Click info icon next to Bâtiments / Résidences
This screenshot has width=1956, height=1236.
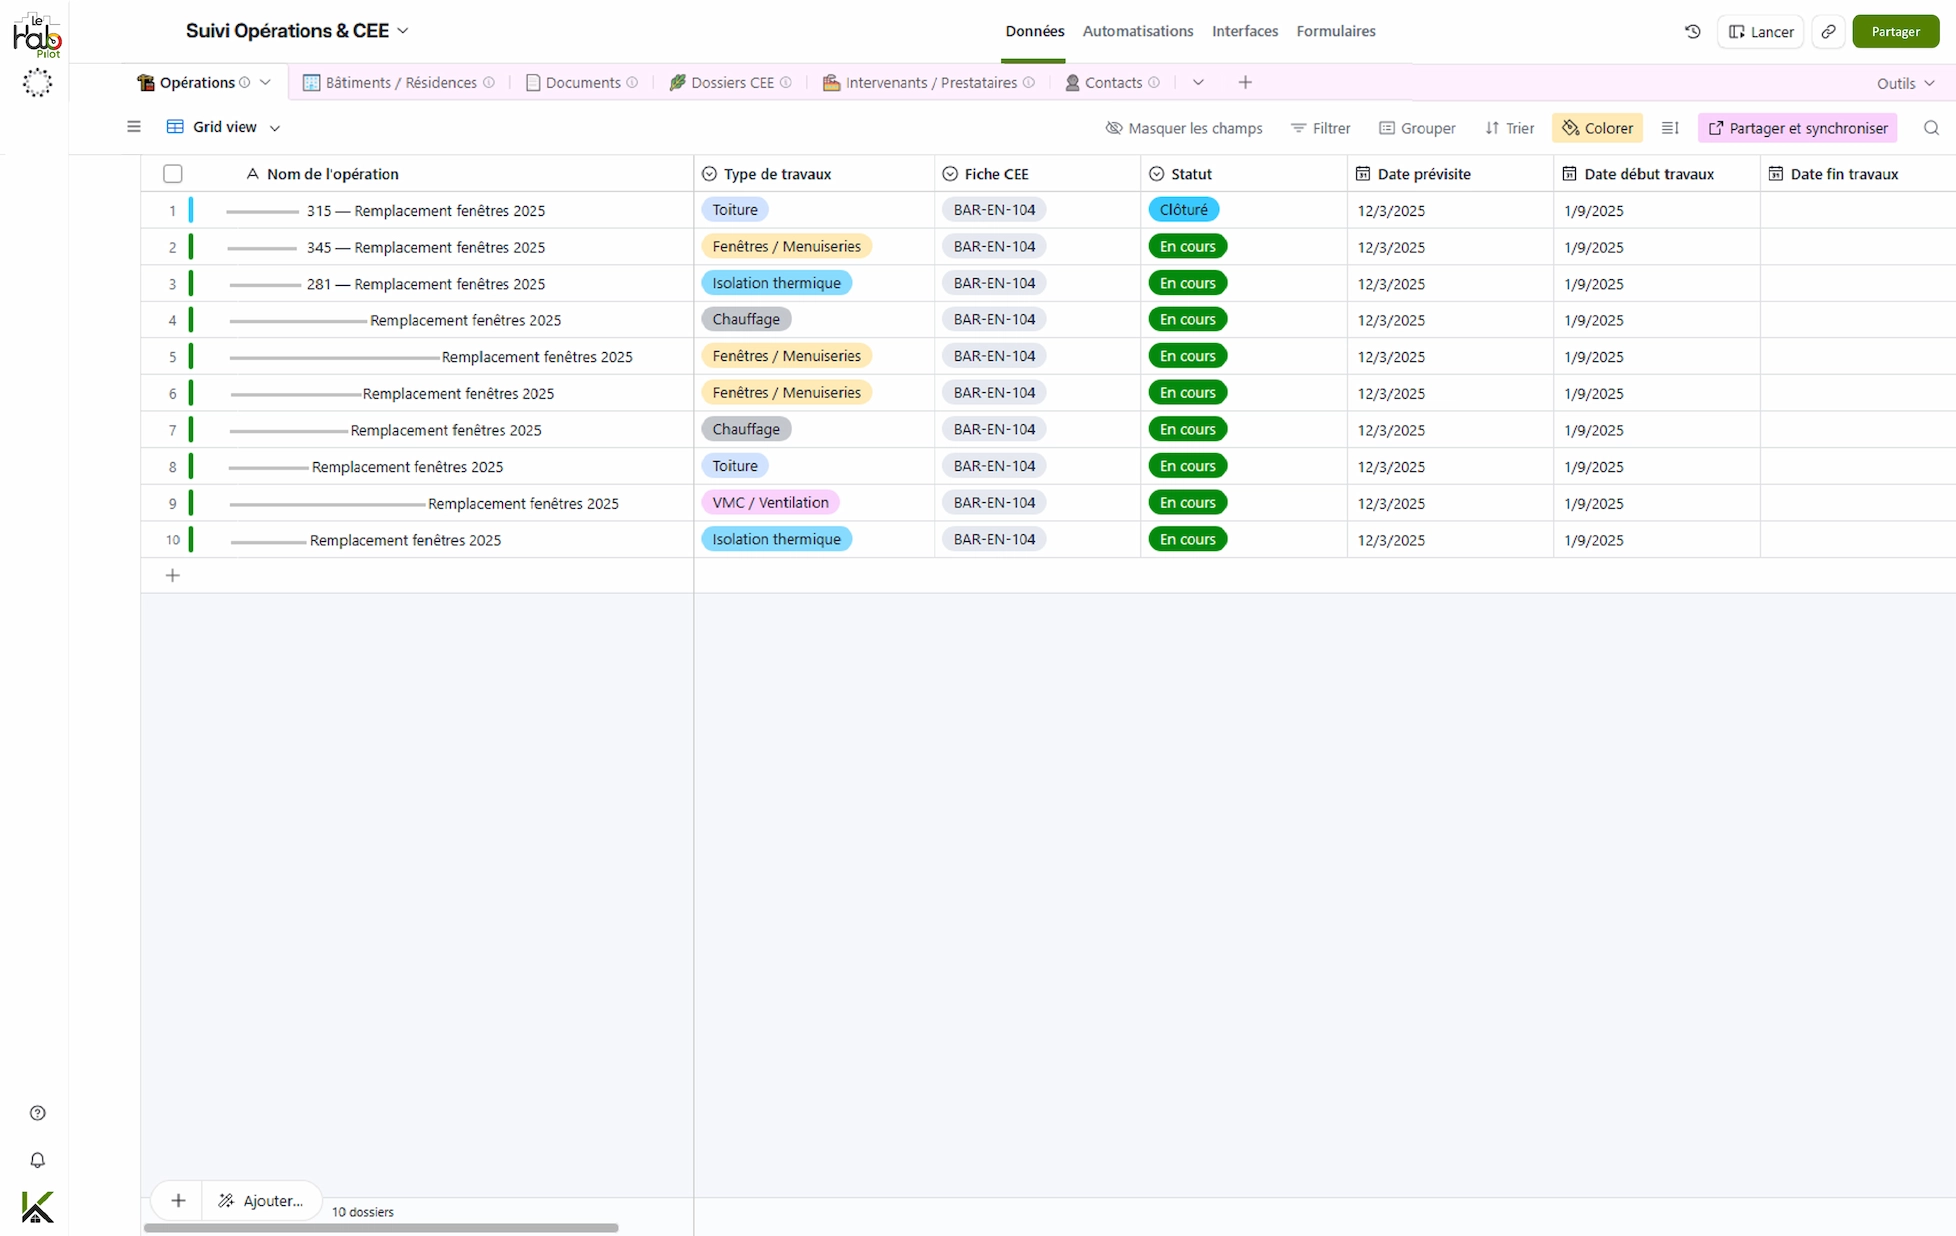489,83
